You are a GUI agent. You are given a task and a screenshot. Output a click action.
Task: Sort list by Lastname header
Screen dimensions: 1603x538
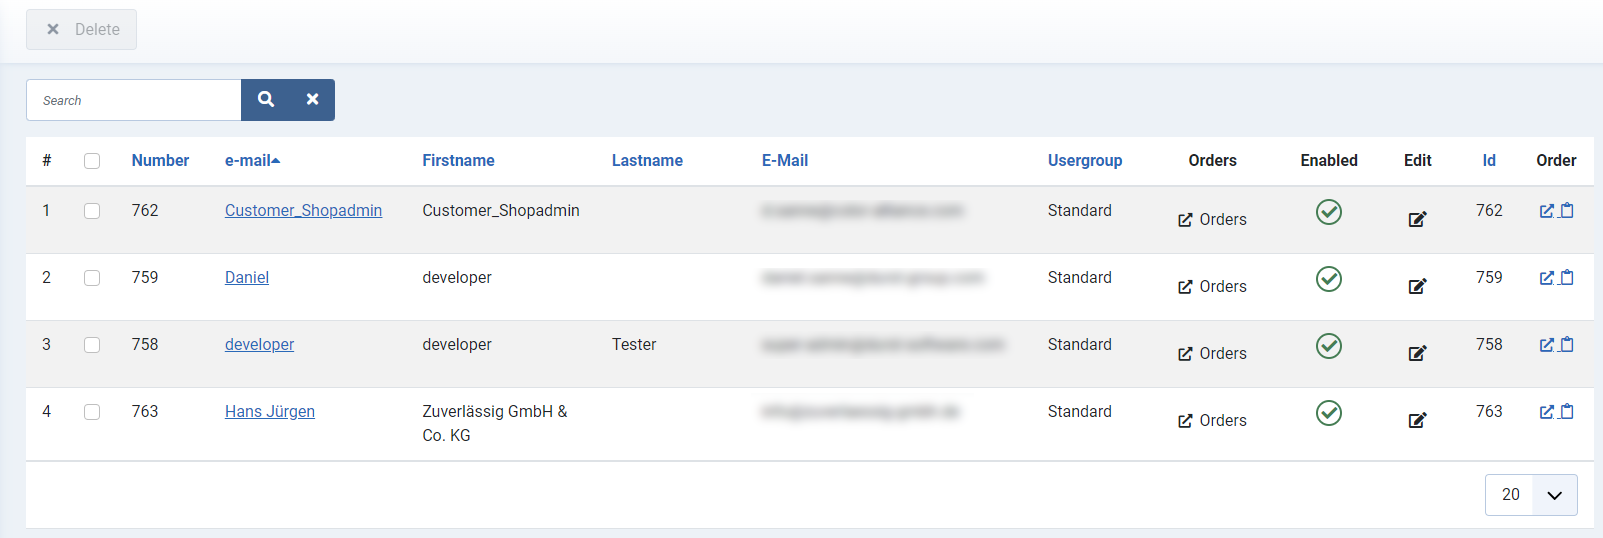(647, 160)
